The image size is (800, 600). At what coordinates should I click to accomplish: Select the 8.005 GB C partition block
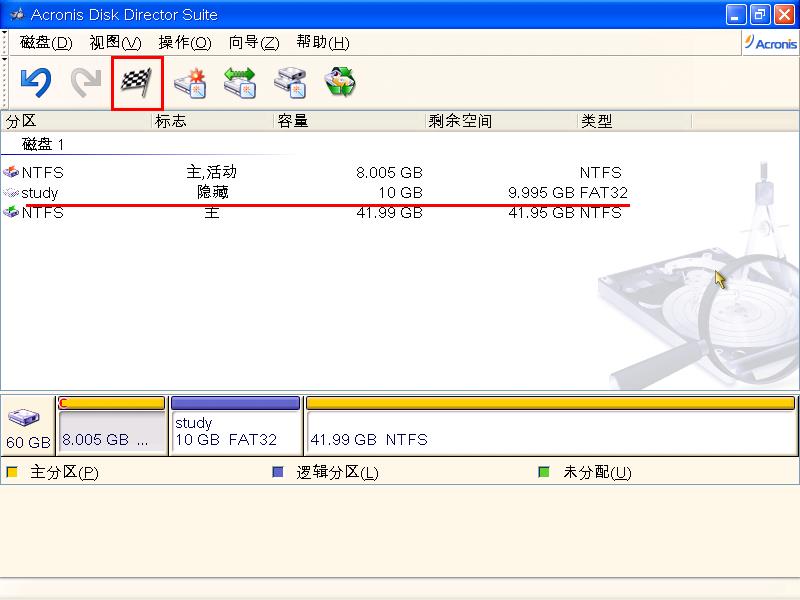(112, 426)
